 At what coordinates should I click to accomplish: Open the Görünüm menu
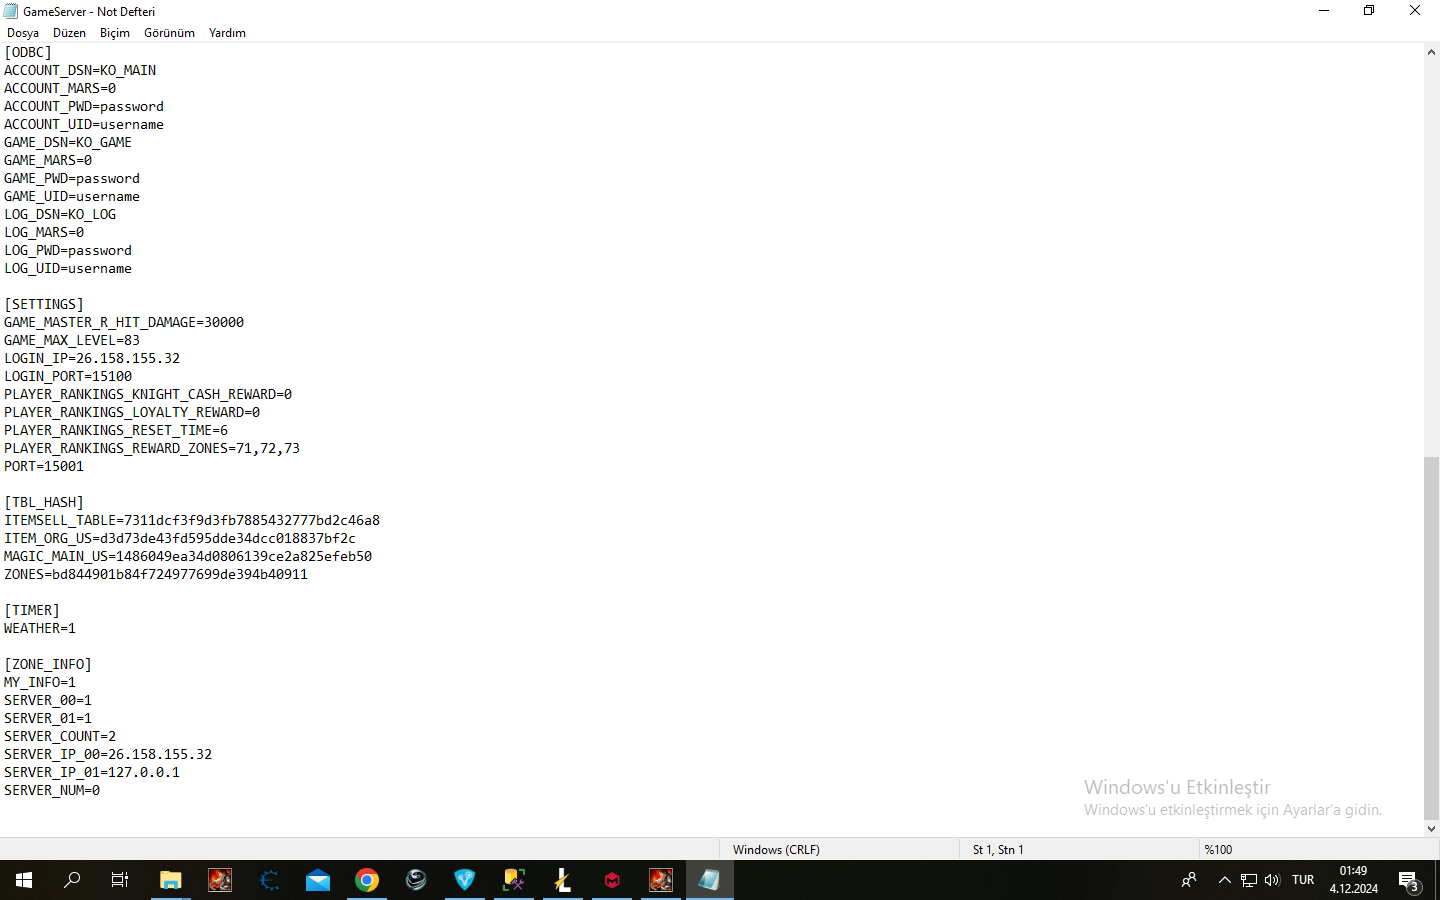(169, 33)
